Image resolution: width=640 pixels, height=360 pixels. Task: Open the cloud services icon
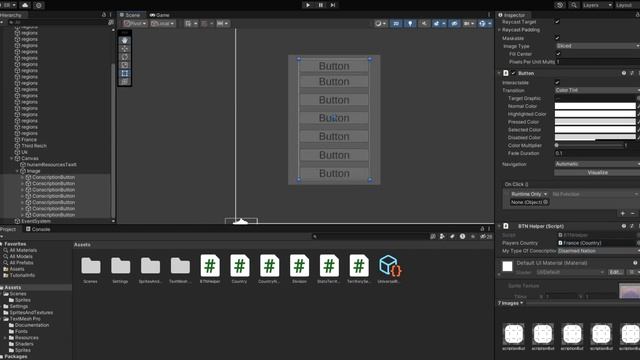coord(25,5)
